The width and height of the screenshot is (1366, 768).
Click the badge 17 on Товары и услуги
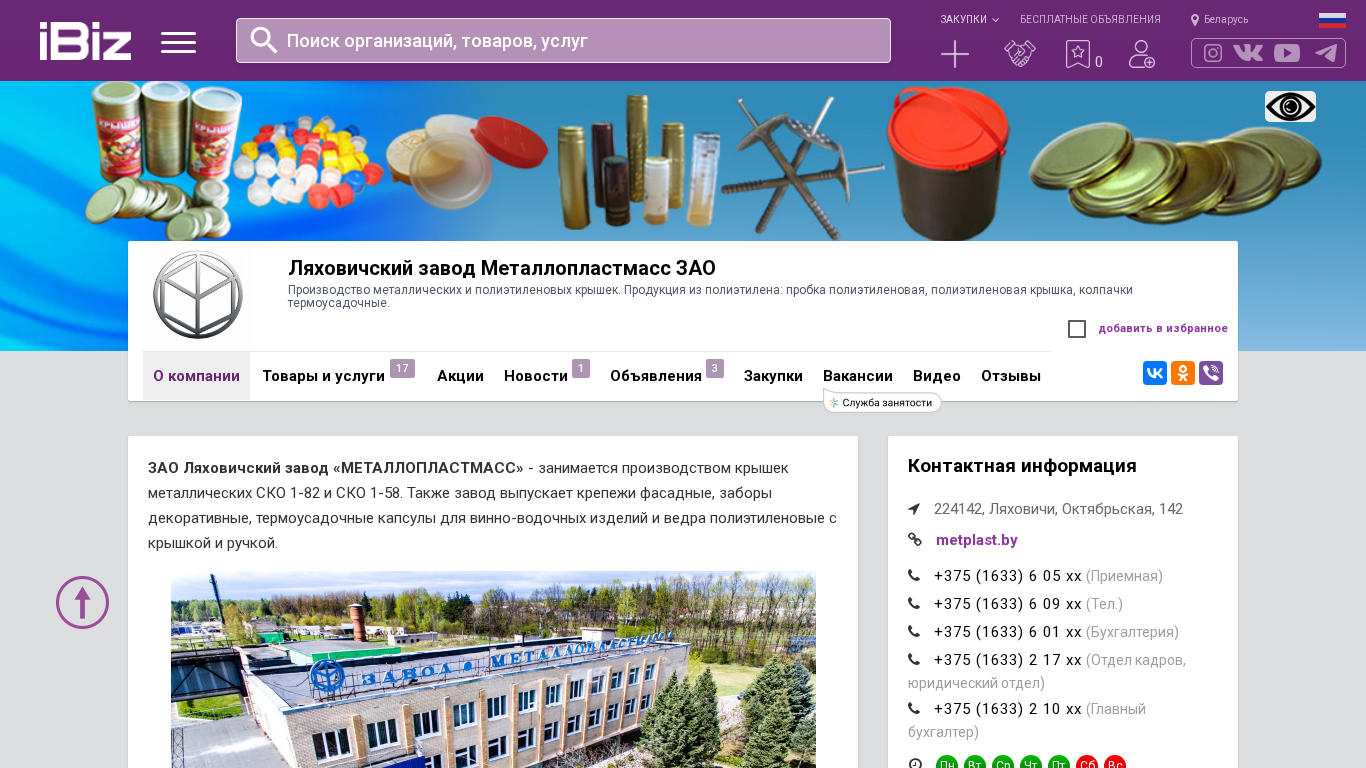click(x=402, y=369)
